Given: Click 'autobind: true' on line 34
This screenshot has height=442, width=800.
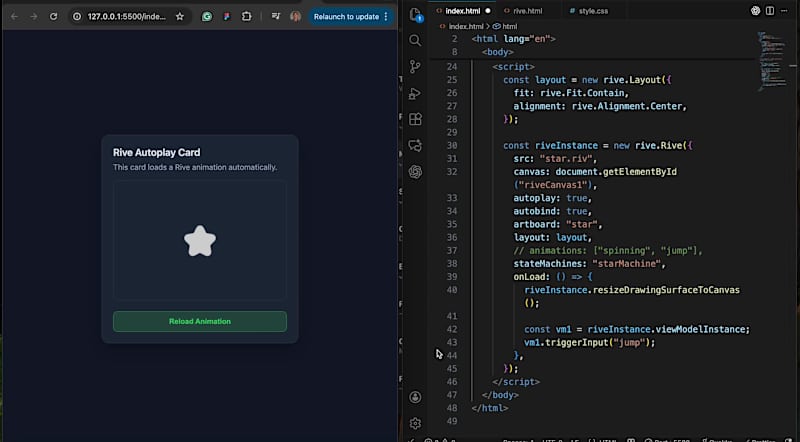Looking at the screenshot, I should pyautogui.click(x=553, y=211).
